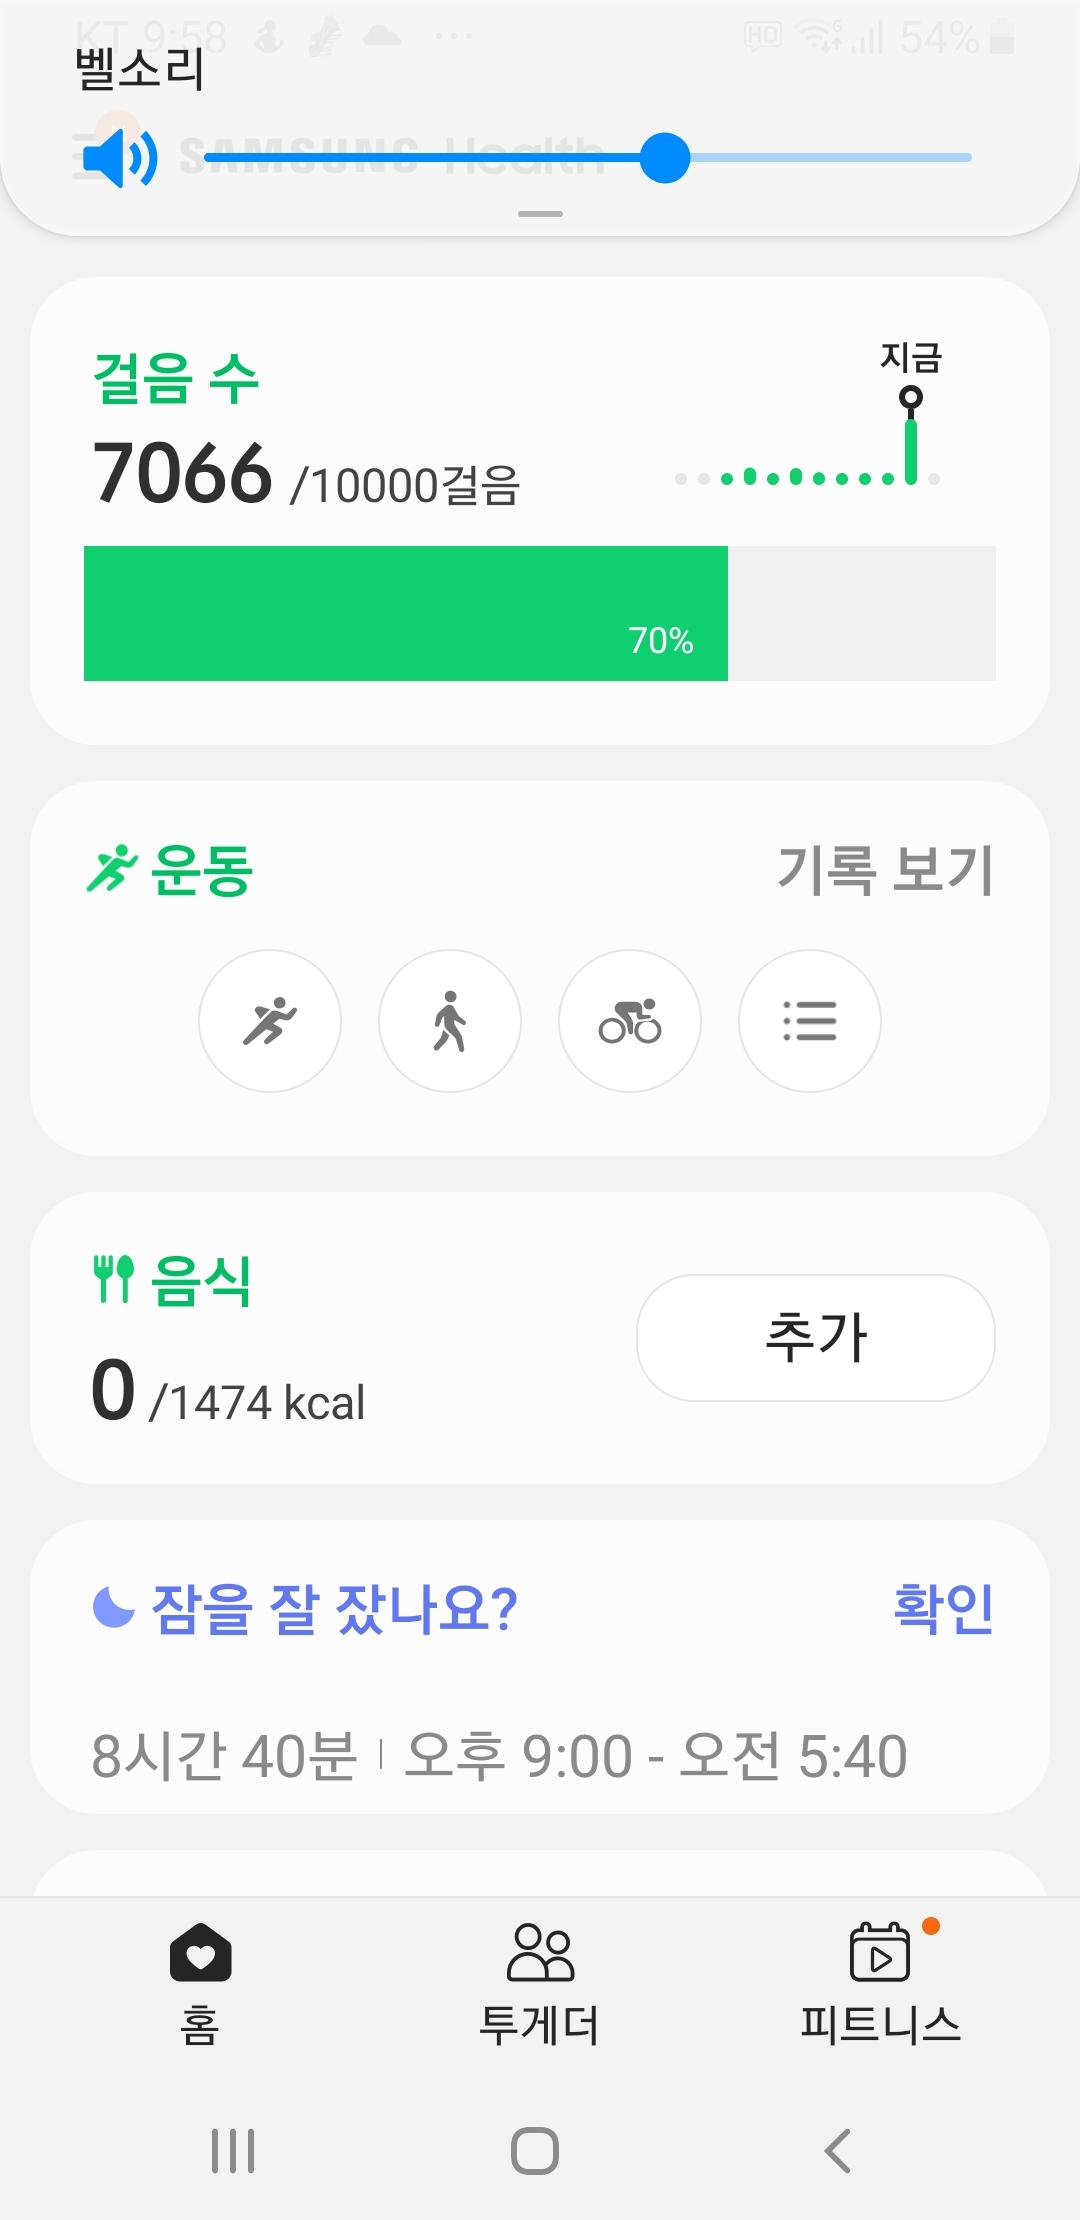Image resolution: width=1080 pixels, height=2220 pixels.
Task: Expand the volume panel handle
Action: (x=540, y=214)
